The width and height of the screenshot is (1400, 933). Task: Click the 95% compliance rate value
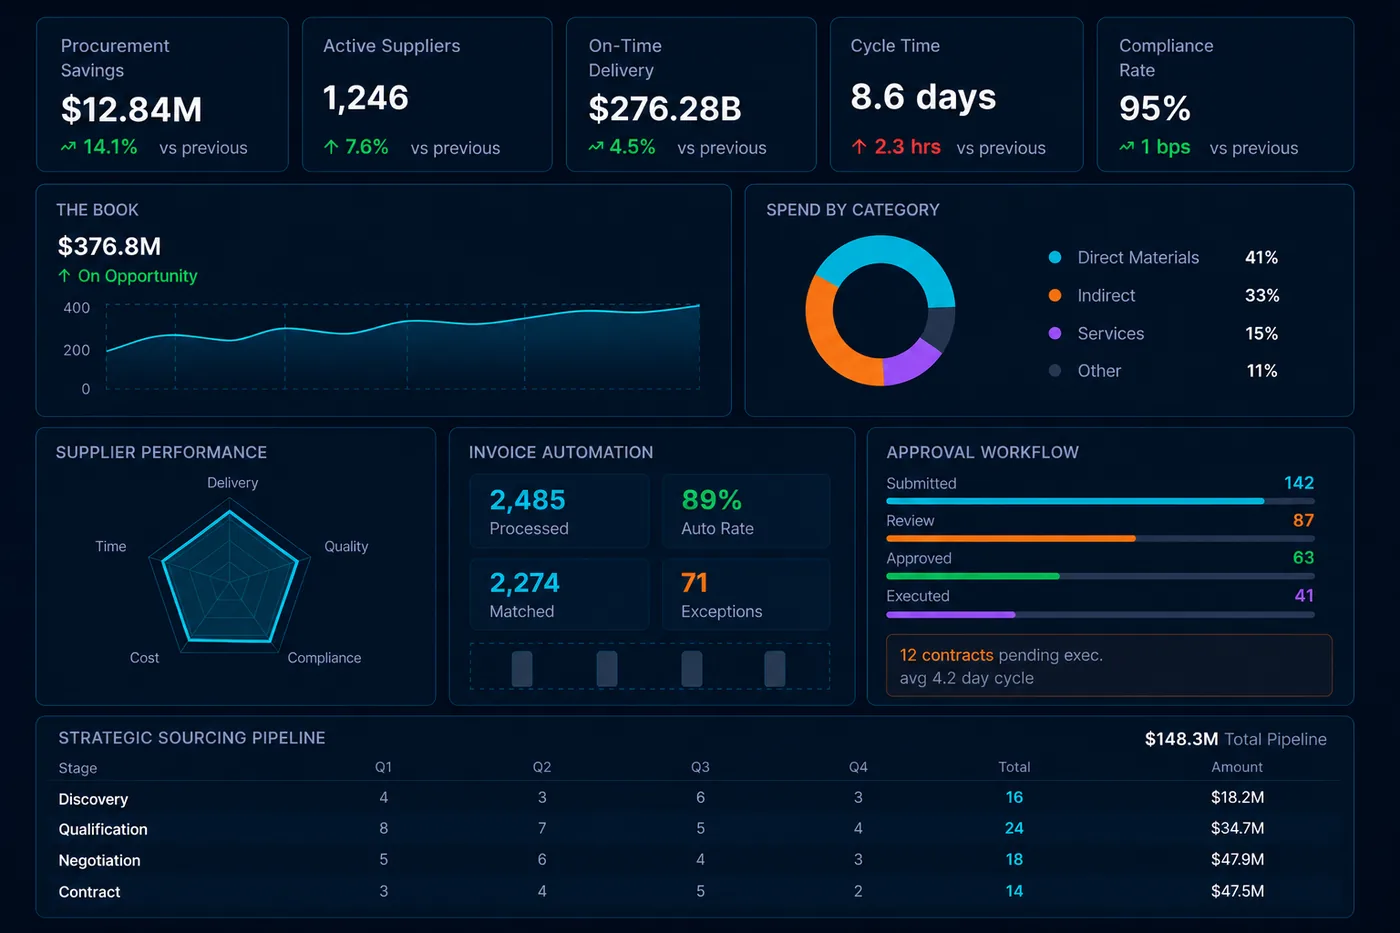1155,108
